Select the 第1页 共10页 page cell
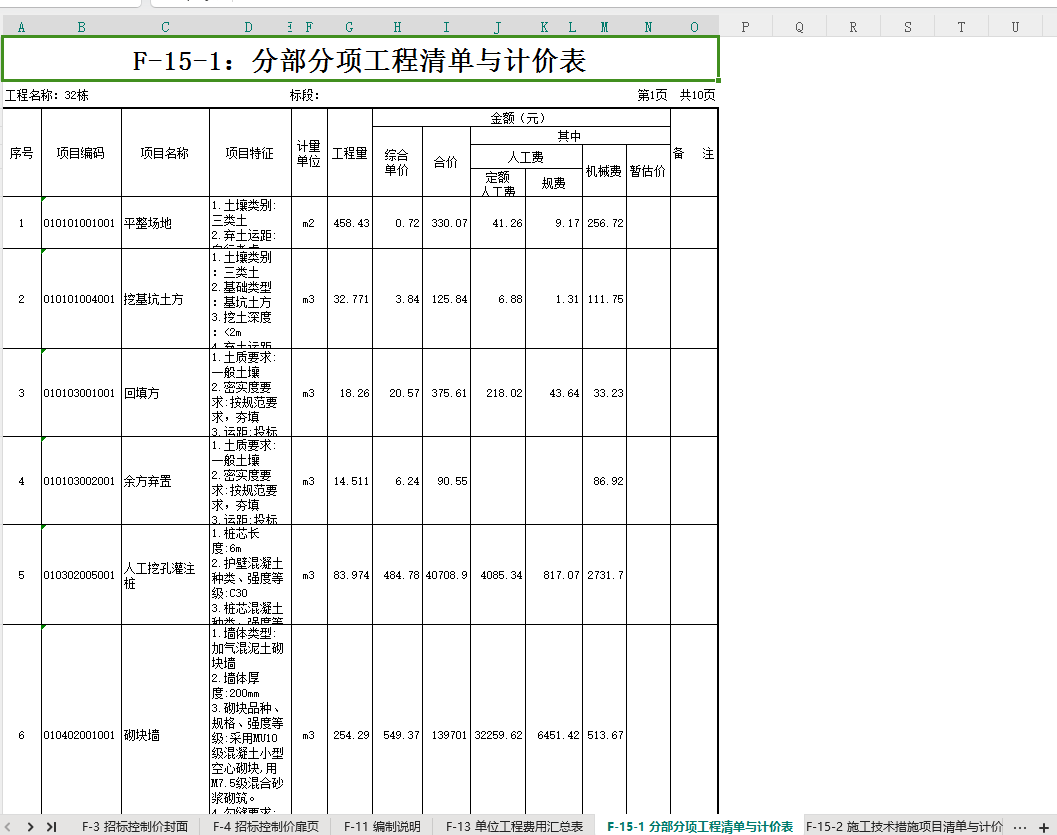The height and width of the screenshot is (835, 1057). coord(676,95)
